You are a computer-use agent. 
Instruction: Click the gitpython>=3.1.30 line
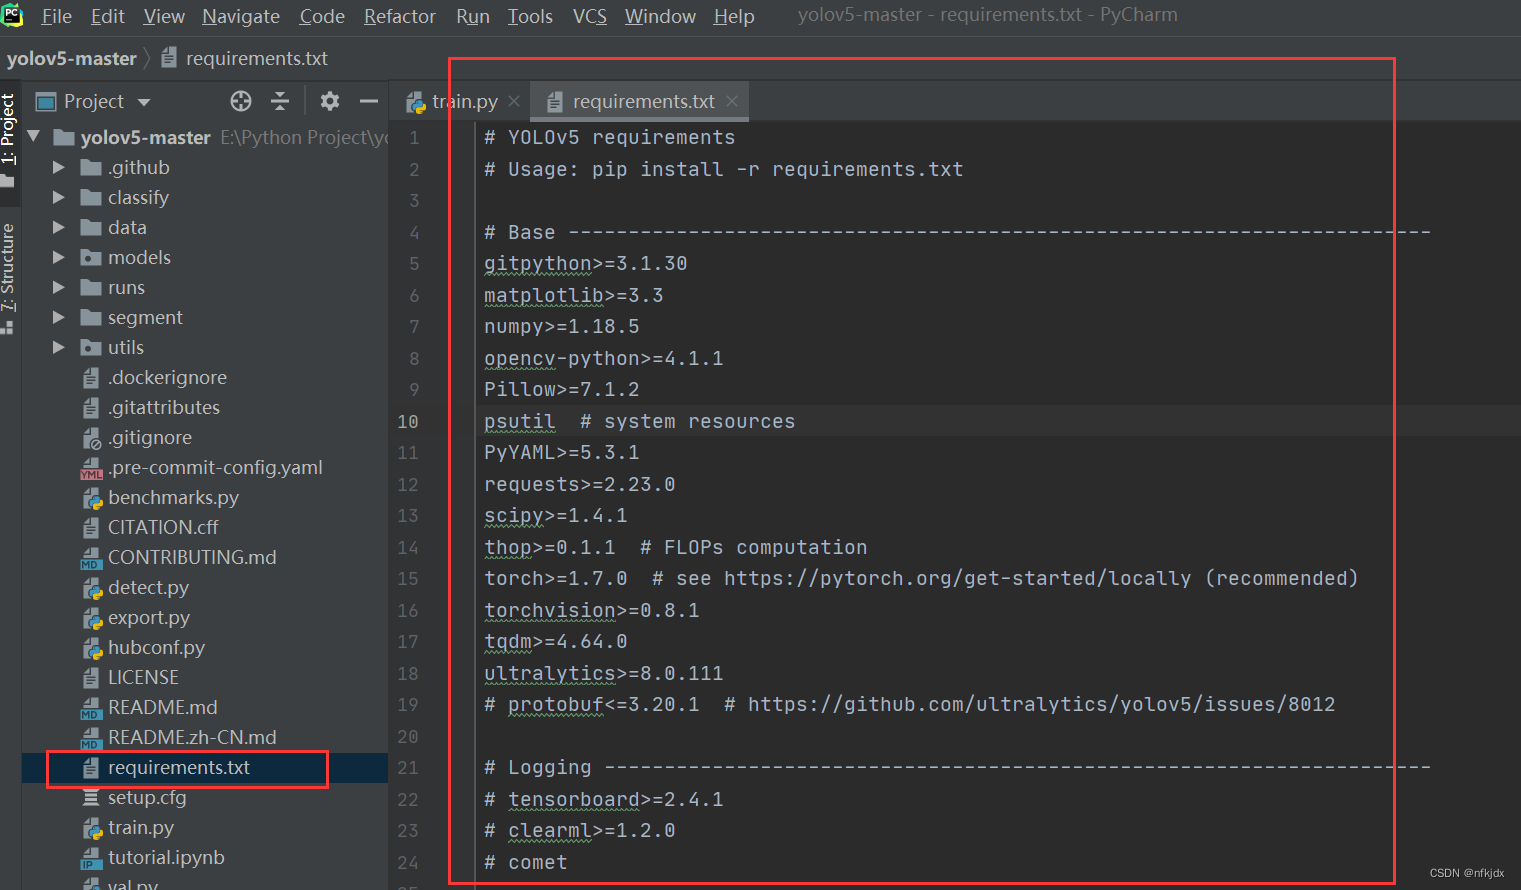585,263
